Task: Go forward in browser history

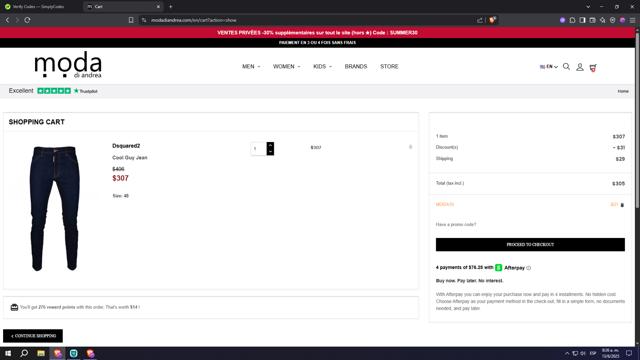Action: point(17,20)
